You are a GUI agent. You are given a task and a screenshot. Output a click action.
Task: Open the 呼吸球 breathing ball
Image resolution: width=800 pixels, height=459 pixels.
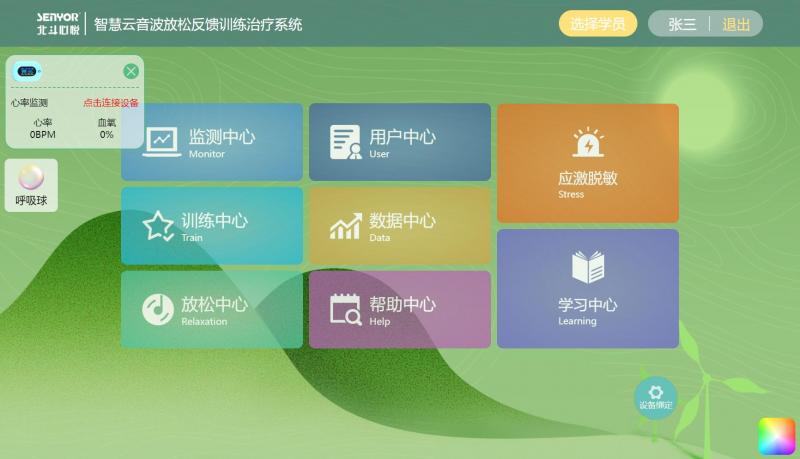point(31,185)
